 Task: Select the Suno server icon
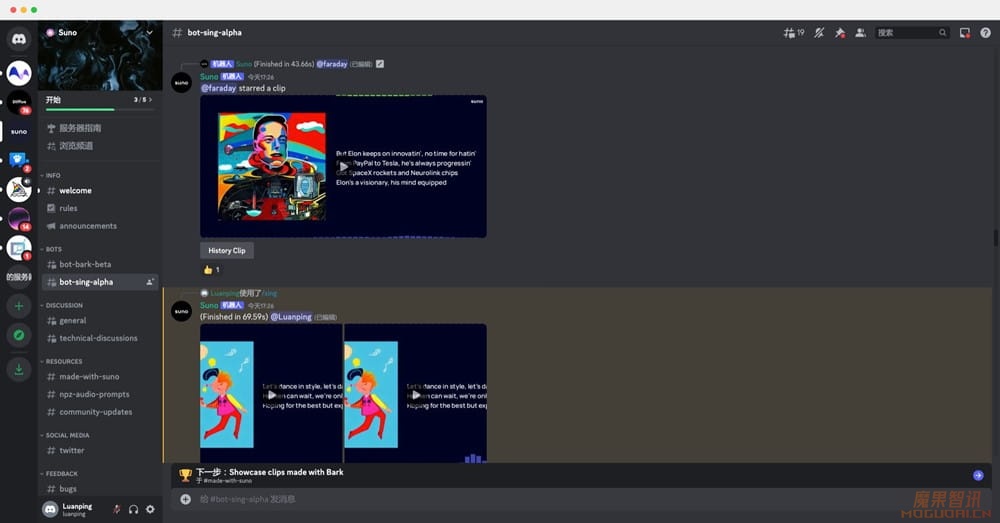tap(19, 131)
